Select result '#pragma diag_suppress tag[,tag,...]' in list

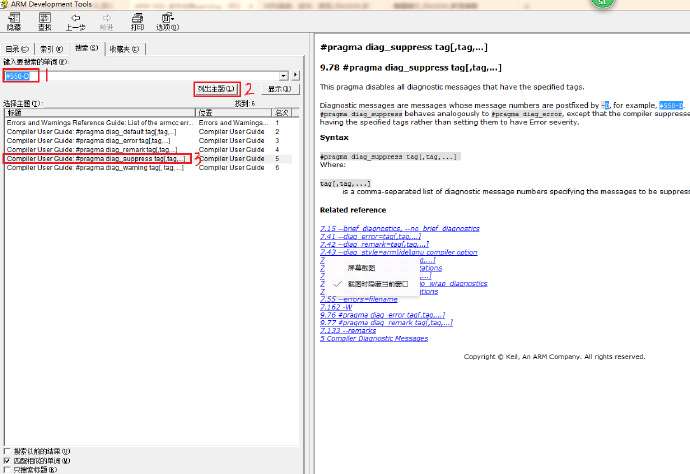click(x=96, y=158)
